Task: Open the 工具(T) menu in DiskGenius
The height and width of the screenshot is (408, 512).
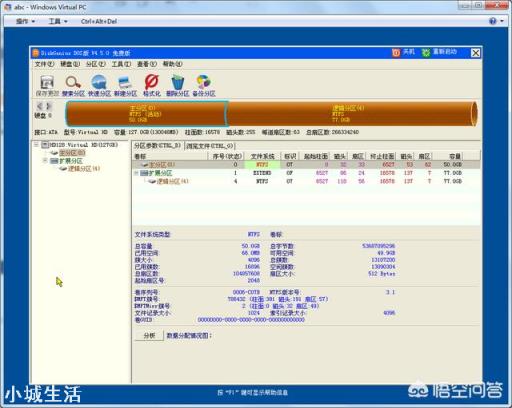Action: click(121, 64)
